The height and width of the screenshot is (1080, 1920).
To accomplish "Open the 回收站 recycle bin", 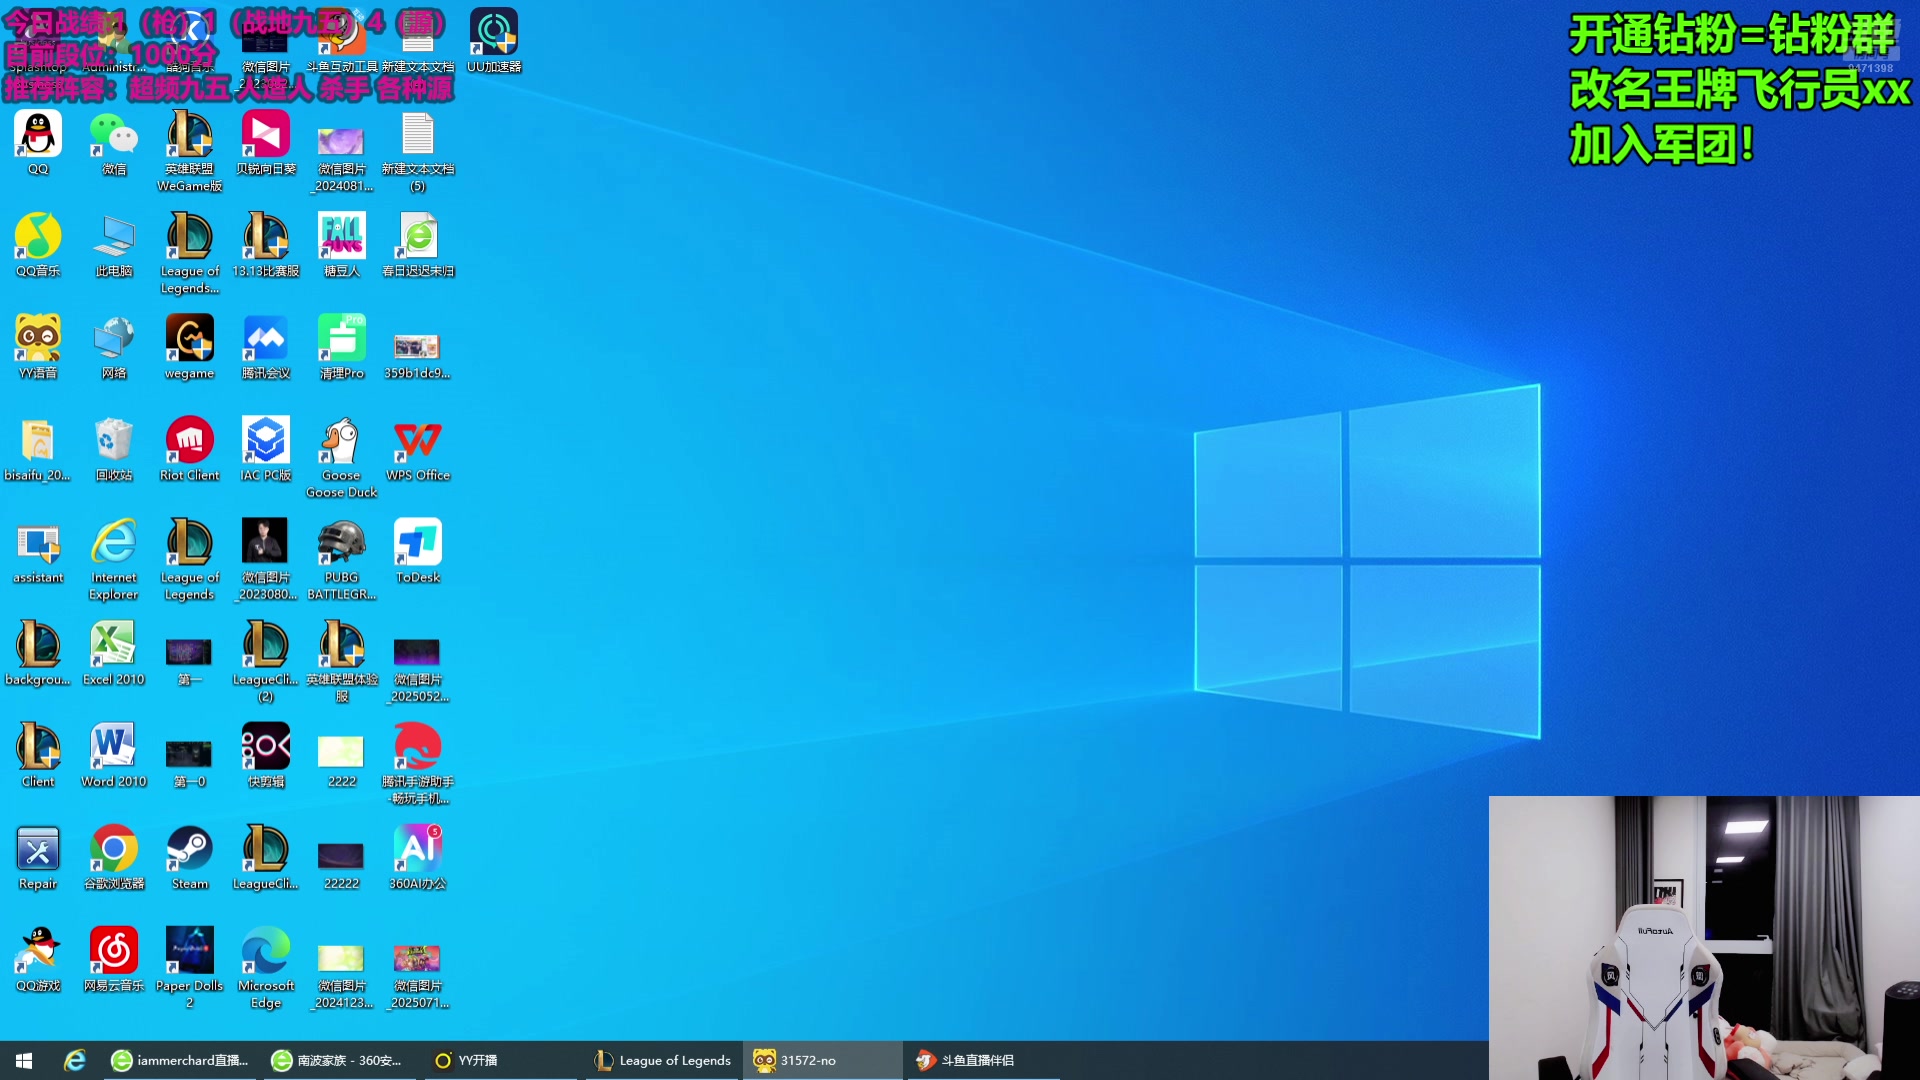I will [114, 449].
